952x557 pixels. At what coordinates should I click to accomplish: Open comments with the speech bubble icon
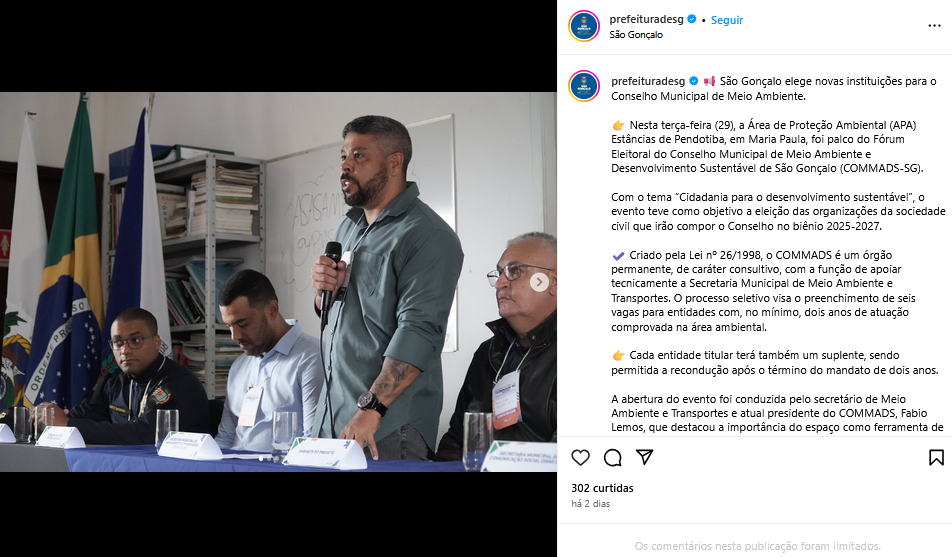[x=613, y=457]
